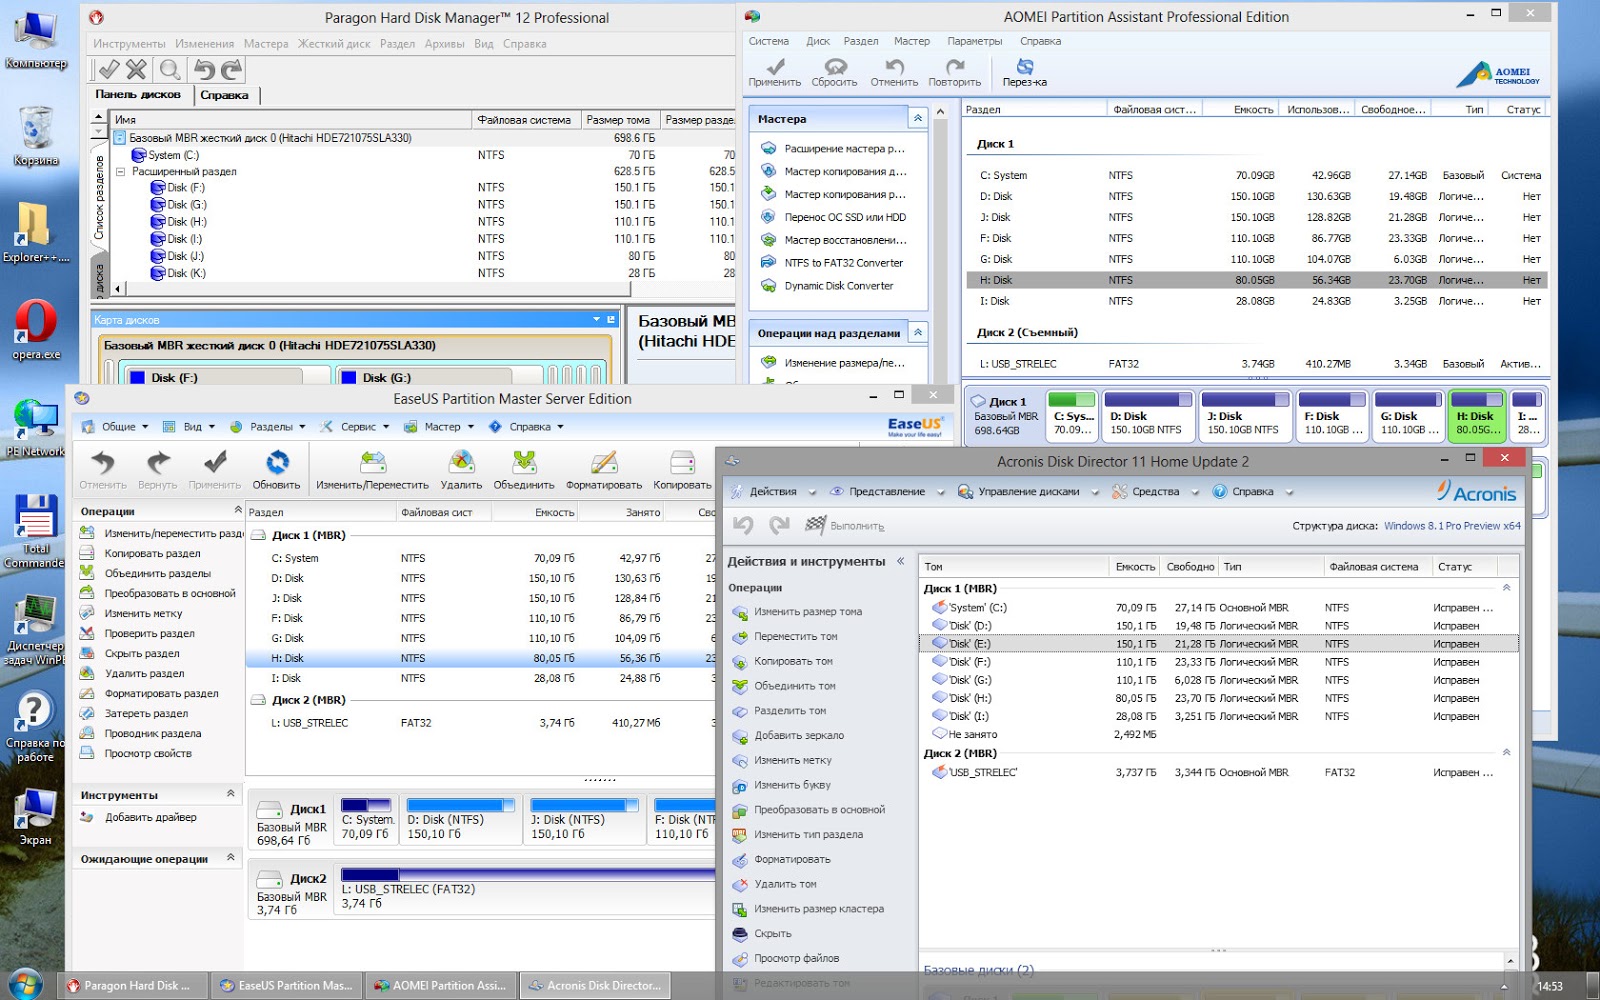Click the Удалить icon in EaseUS toolbar

(461, 463)
